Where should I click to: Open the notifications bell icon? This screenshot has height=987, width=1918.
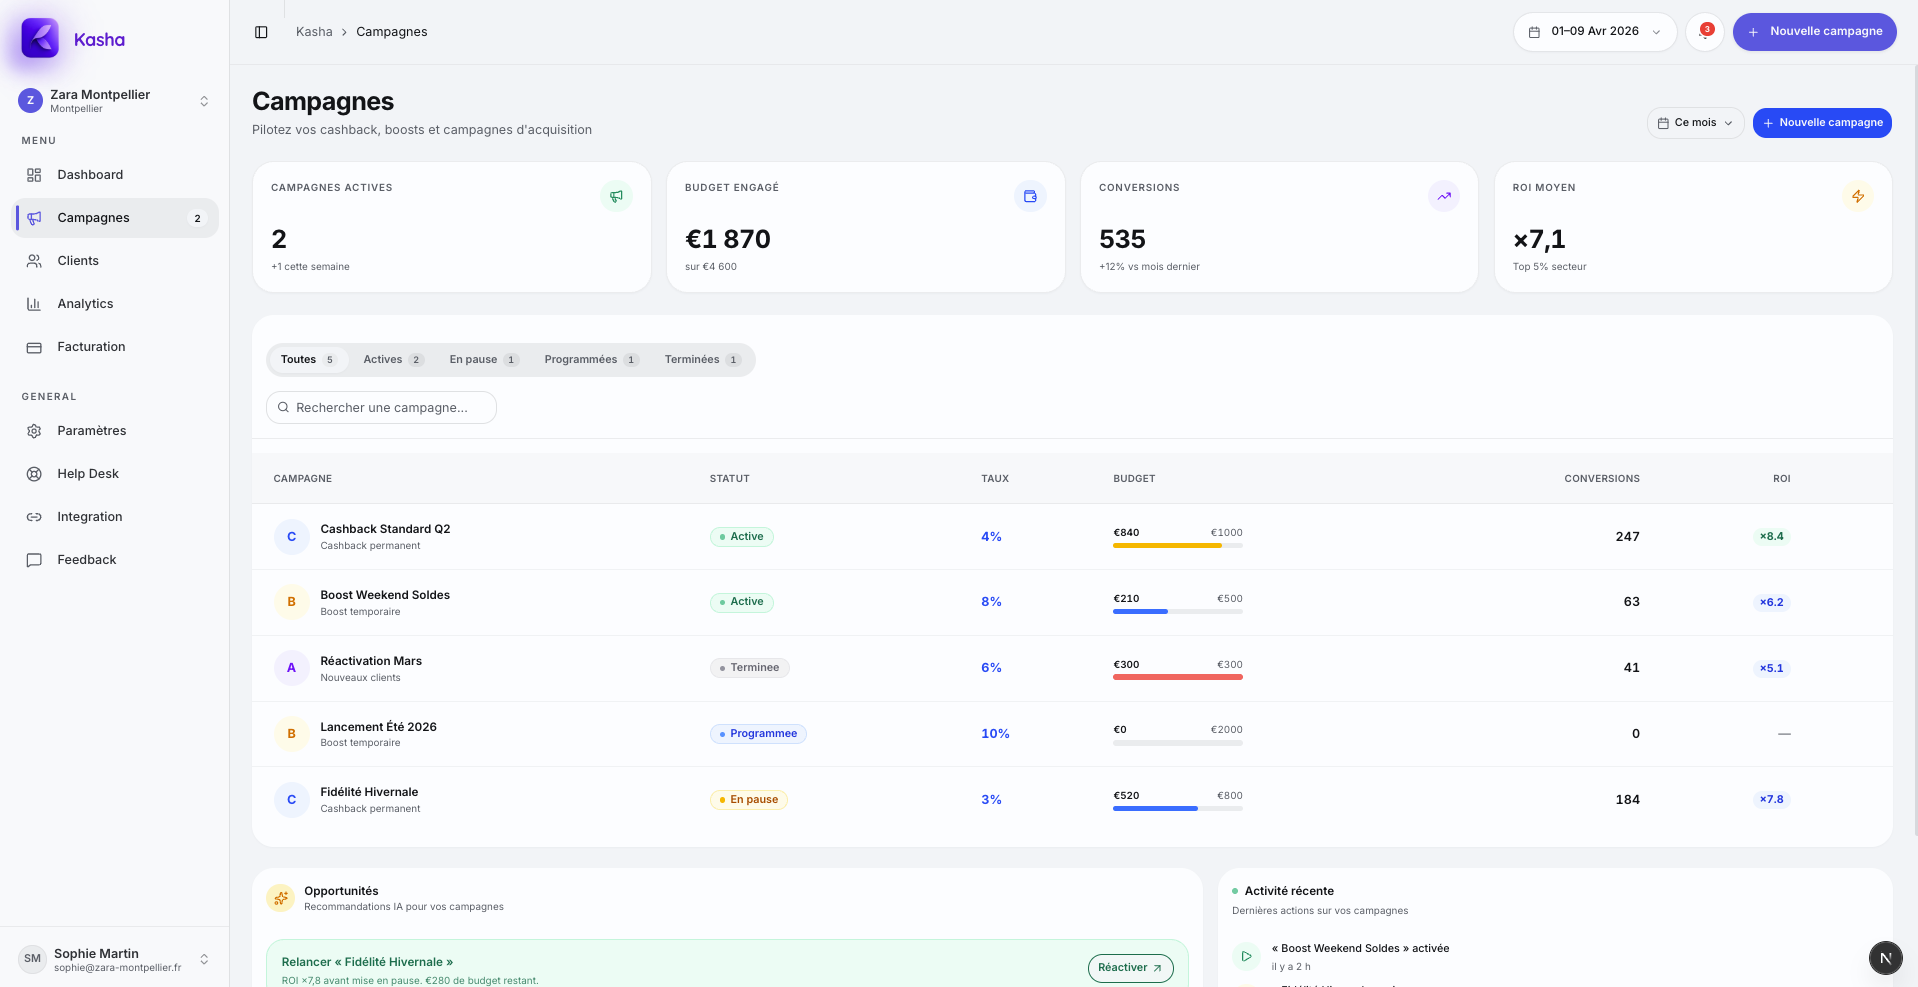pyautogui.click(x=1705, y=32)
